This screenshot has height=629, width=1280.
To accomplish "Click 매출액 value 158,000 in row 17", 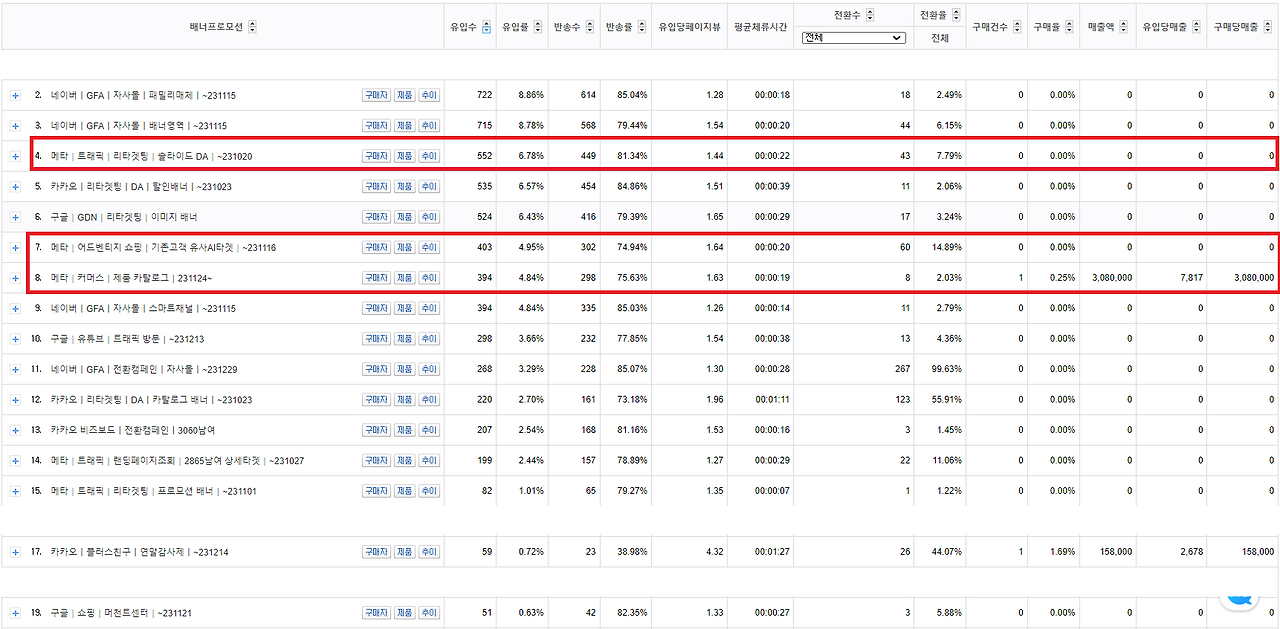I will pyautogui.click(x=1116, y=552).
